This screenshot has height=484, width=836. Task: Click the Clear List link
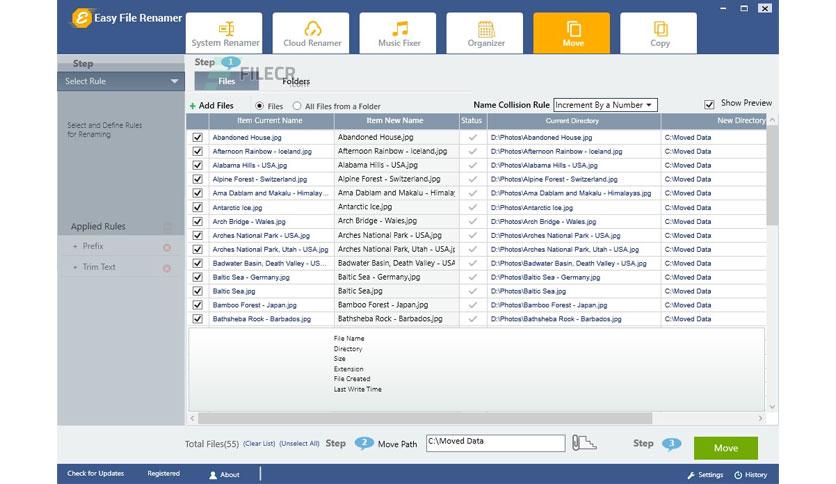259,443
